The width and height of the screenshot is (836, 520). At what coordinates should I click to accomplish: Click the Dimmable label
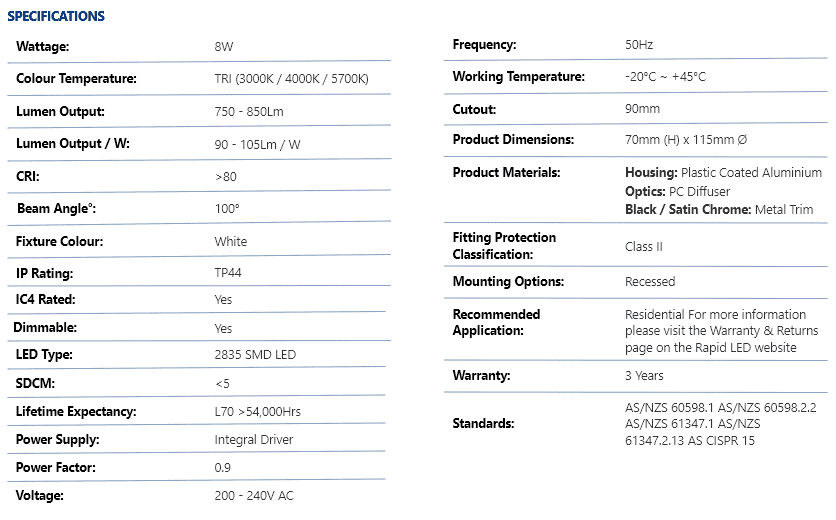(45, 328)
